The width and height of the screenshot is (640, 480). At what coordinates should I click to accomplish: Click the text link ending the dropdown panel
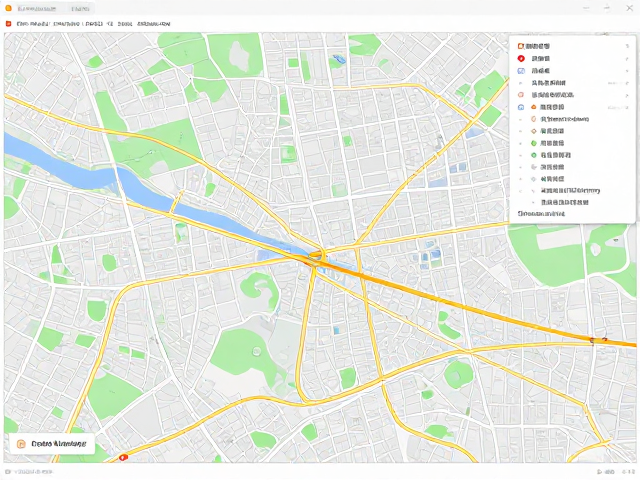(x=541, y=213)
